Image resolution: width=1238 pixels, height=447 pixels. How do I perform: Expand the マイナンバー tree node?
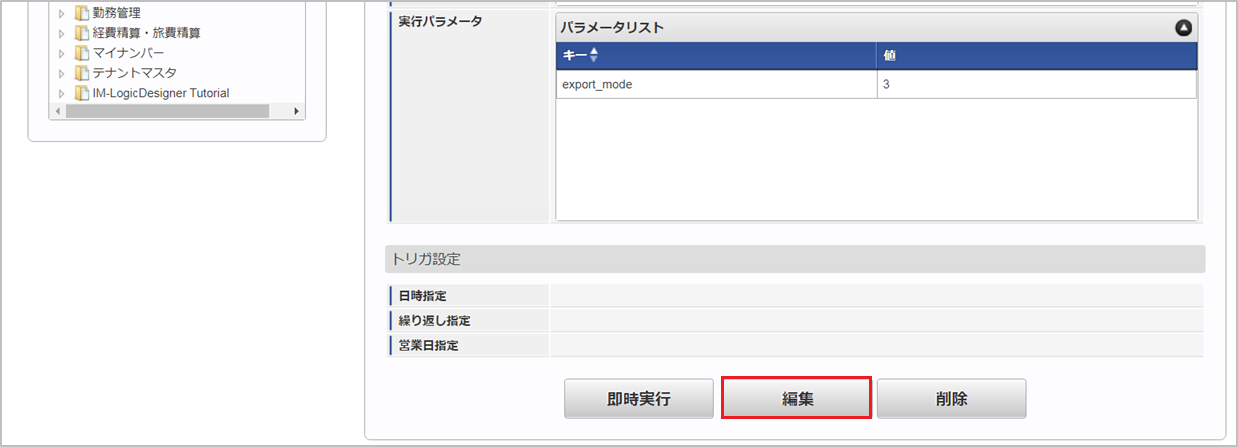[62, 53]
